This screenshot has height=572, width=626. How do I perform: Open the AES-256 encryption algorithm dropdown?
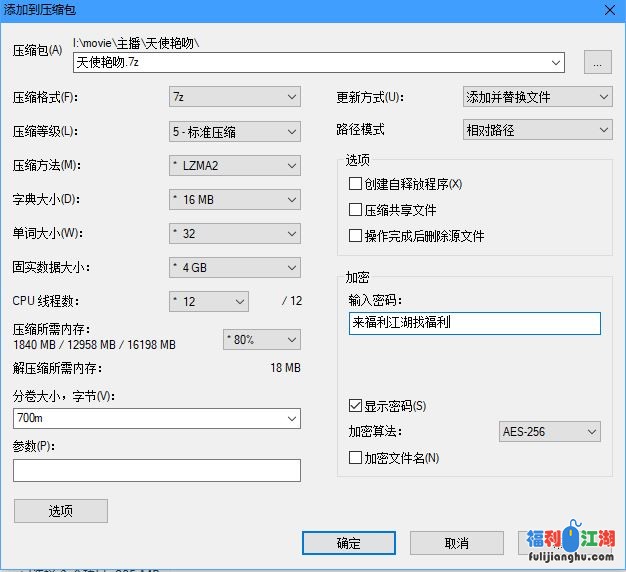point(549,432)
